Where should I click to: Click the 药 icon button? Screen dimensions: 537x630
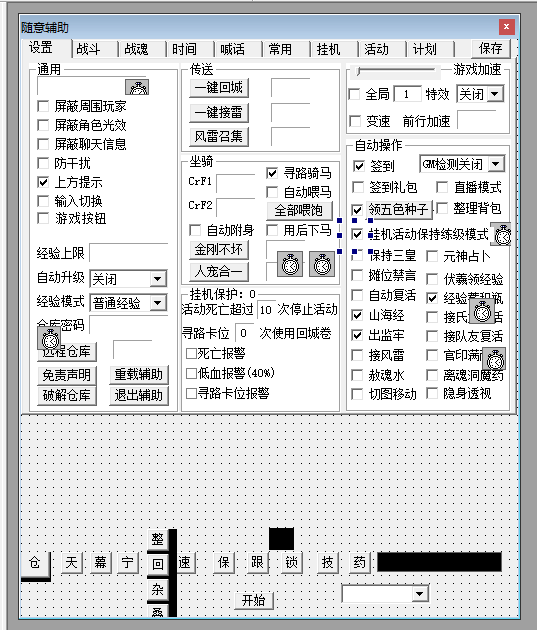coord(359,562)
